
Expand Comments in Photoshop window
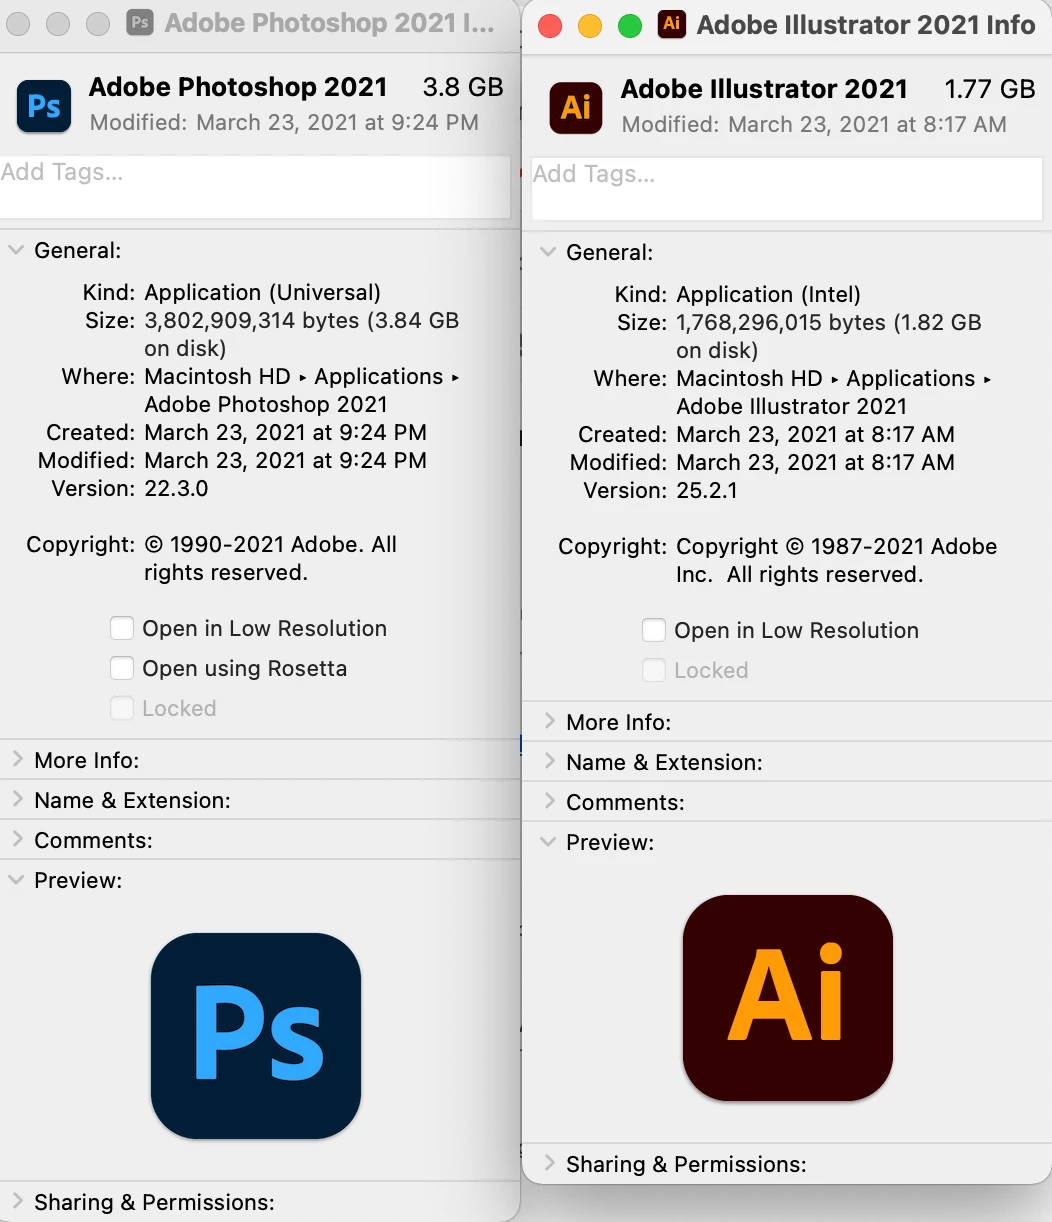pos(16,840)
